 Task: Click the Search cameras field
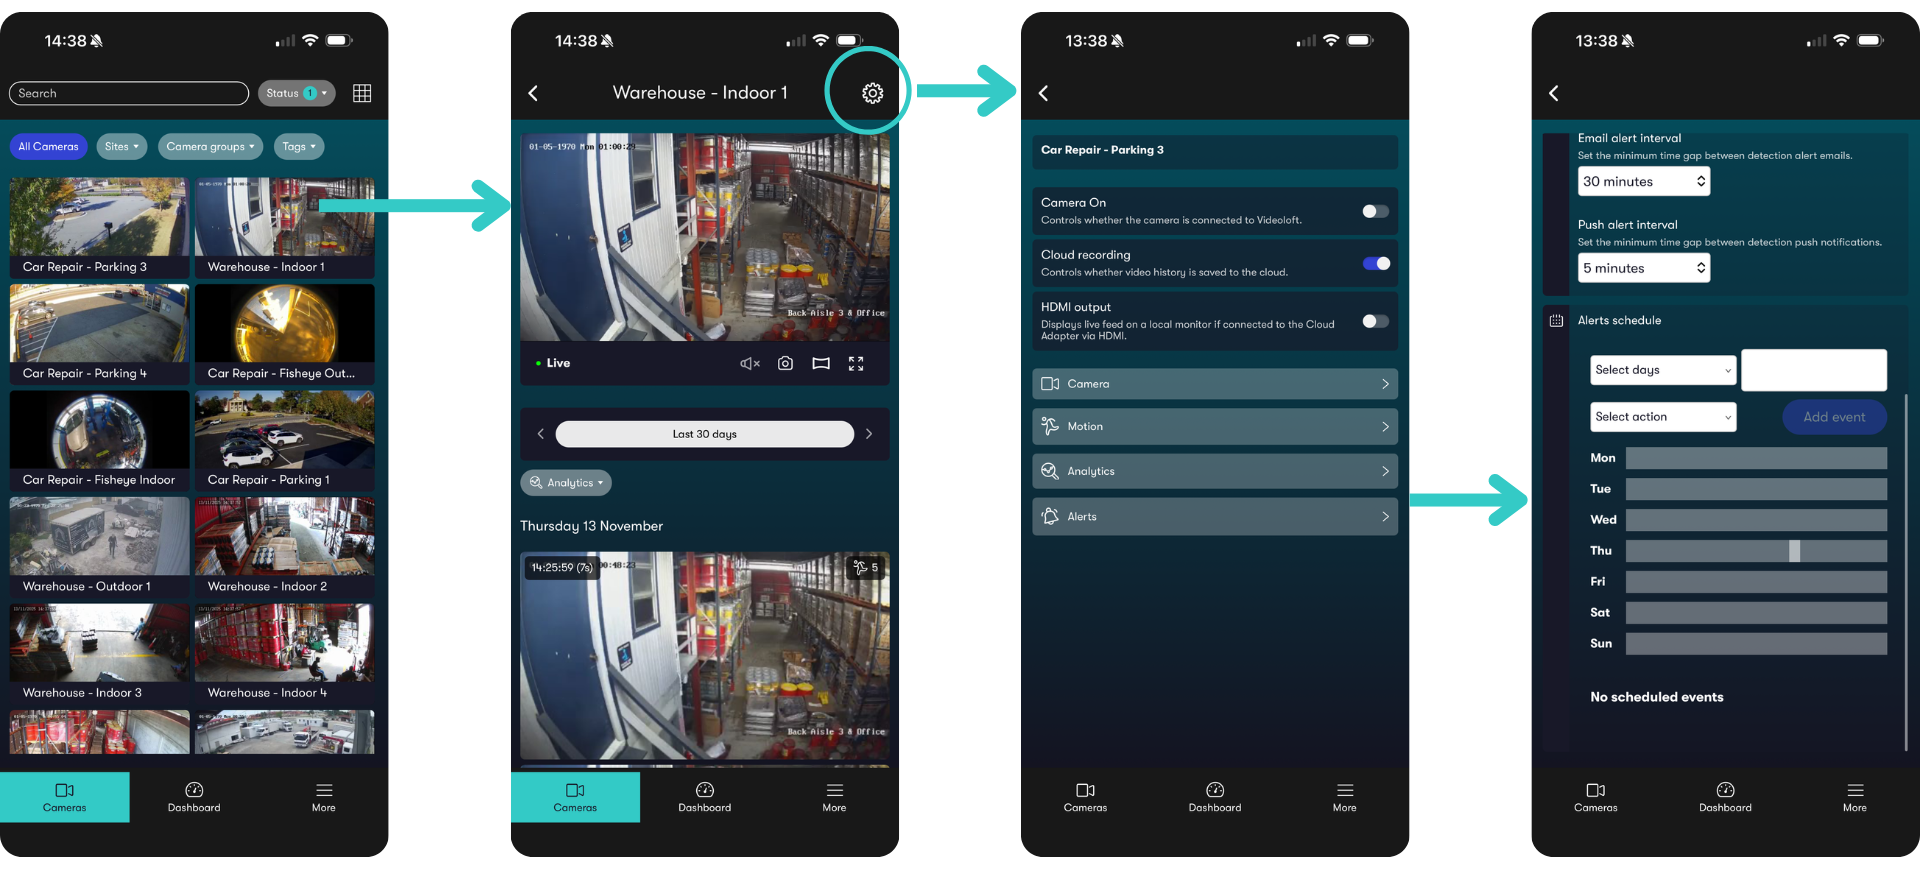tap(129, 93)
